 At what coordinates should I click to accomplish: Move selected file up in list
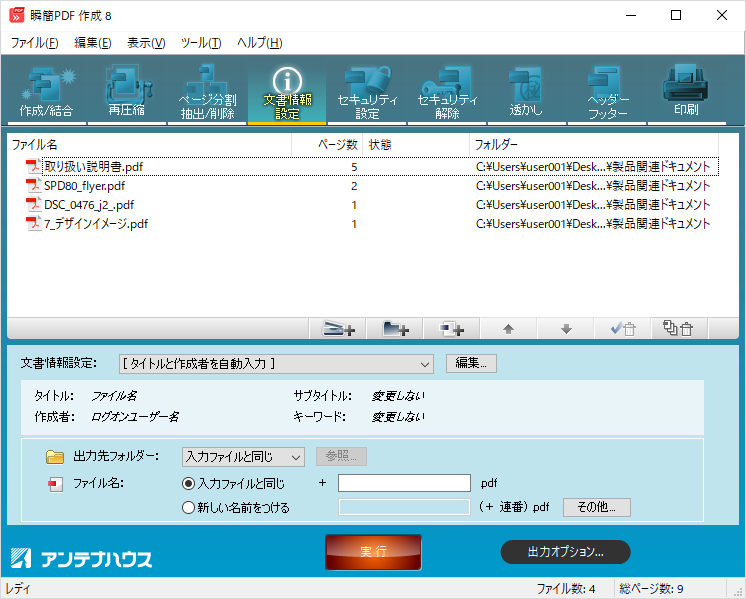pyautogui.click(x=509, y=329)
